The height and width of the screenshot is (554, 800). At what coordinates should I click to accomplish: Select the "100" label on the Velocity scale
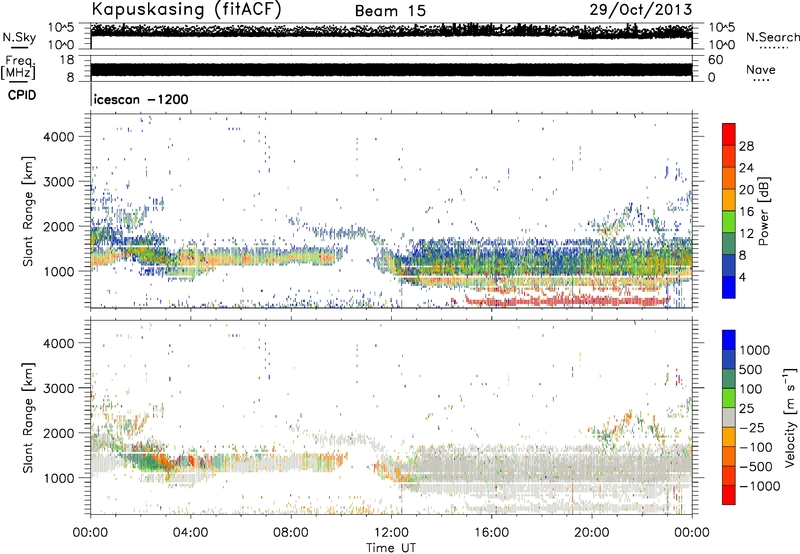tap(751, 389)
